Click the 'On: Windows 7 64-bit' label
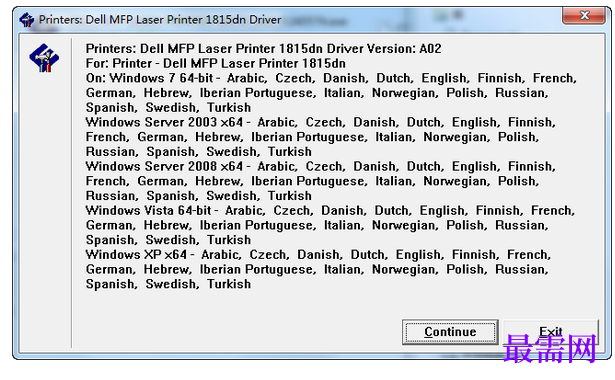 coord(149,78)
